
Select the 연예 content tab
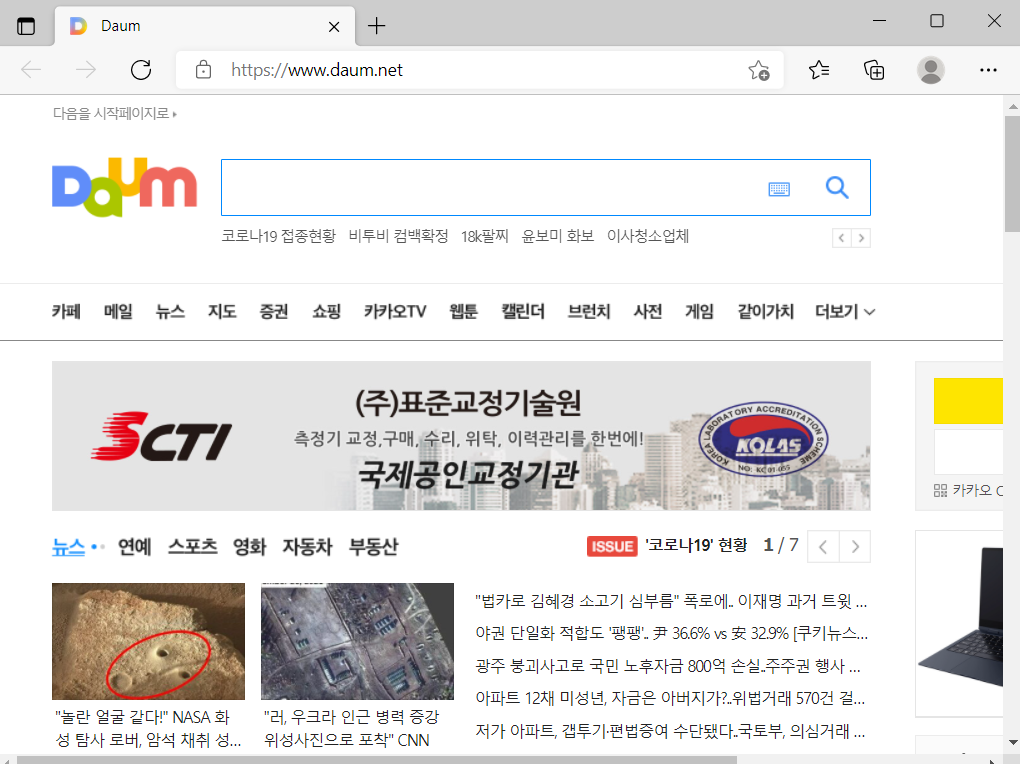point(135,547)
